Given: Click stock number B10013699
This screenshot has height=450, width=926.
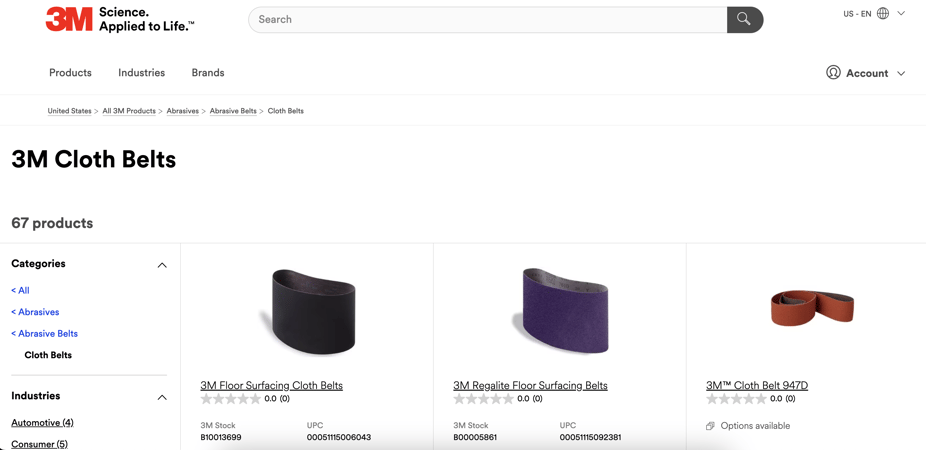Looking at the screenshot, I should (221, 438).
